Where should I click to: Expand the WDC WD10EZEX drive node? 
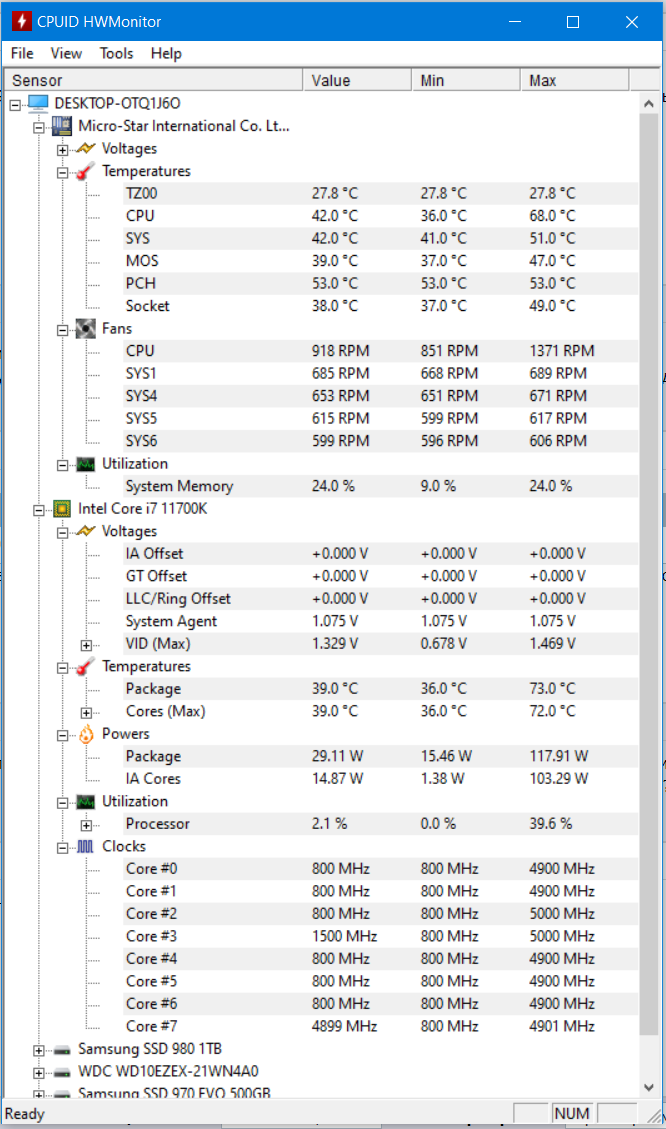38,1072
